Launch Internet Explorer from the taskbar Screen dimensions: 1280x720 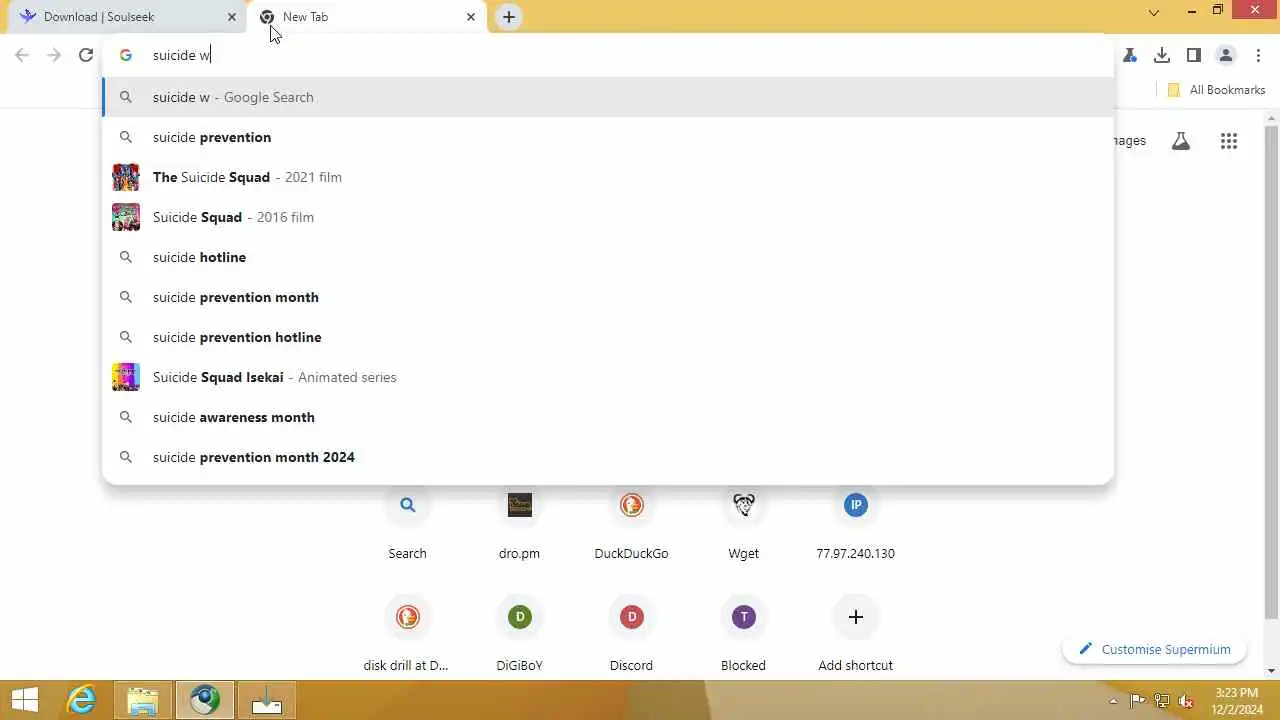tap(81, 700)
